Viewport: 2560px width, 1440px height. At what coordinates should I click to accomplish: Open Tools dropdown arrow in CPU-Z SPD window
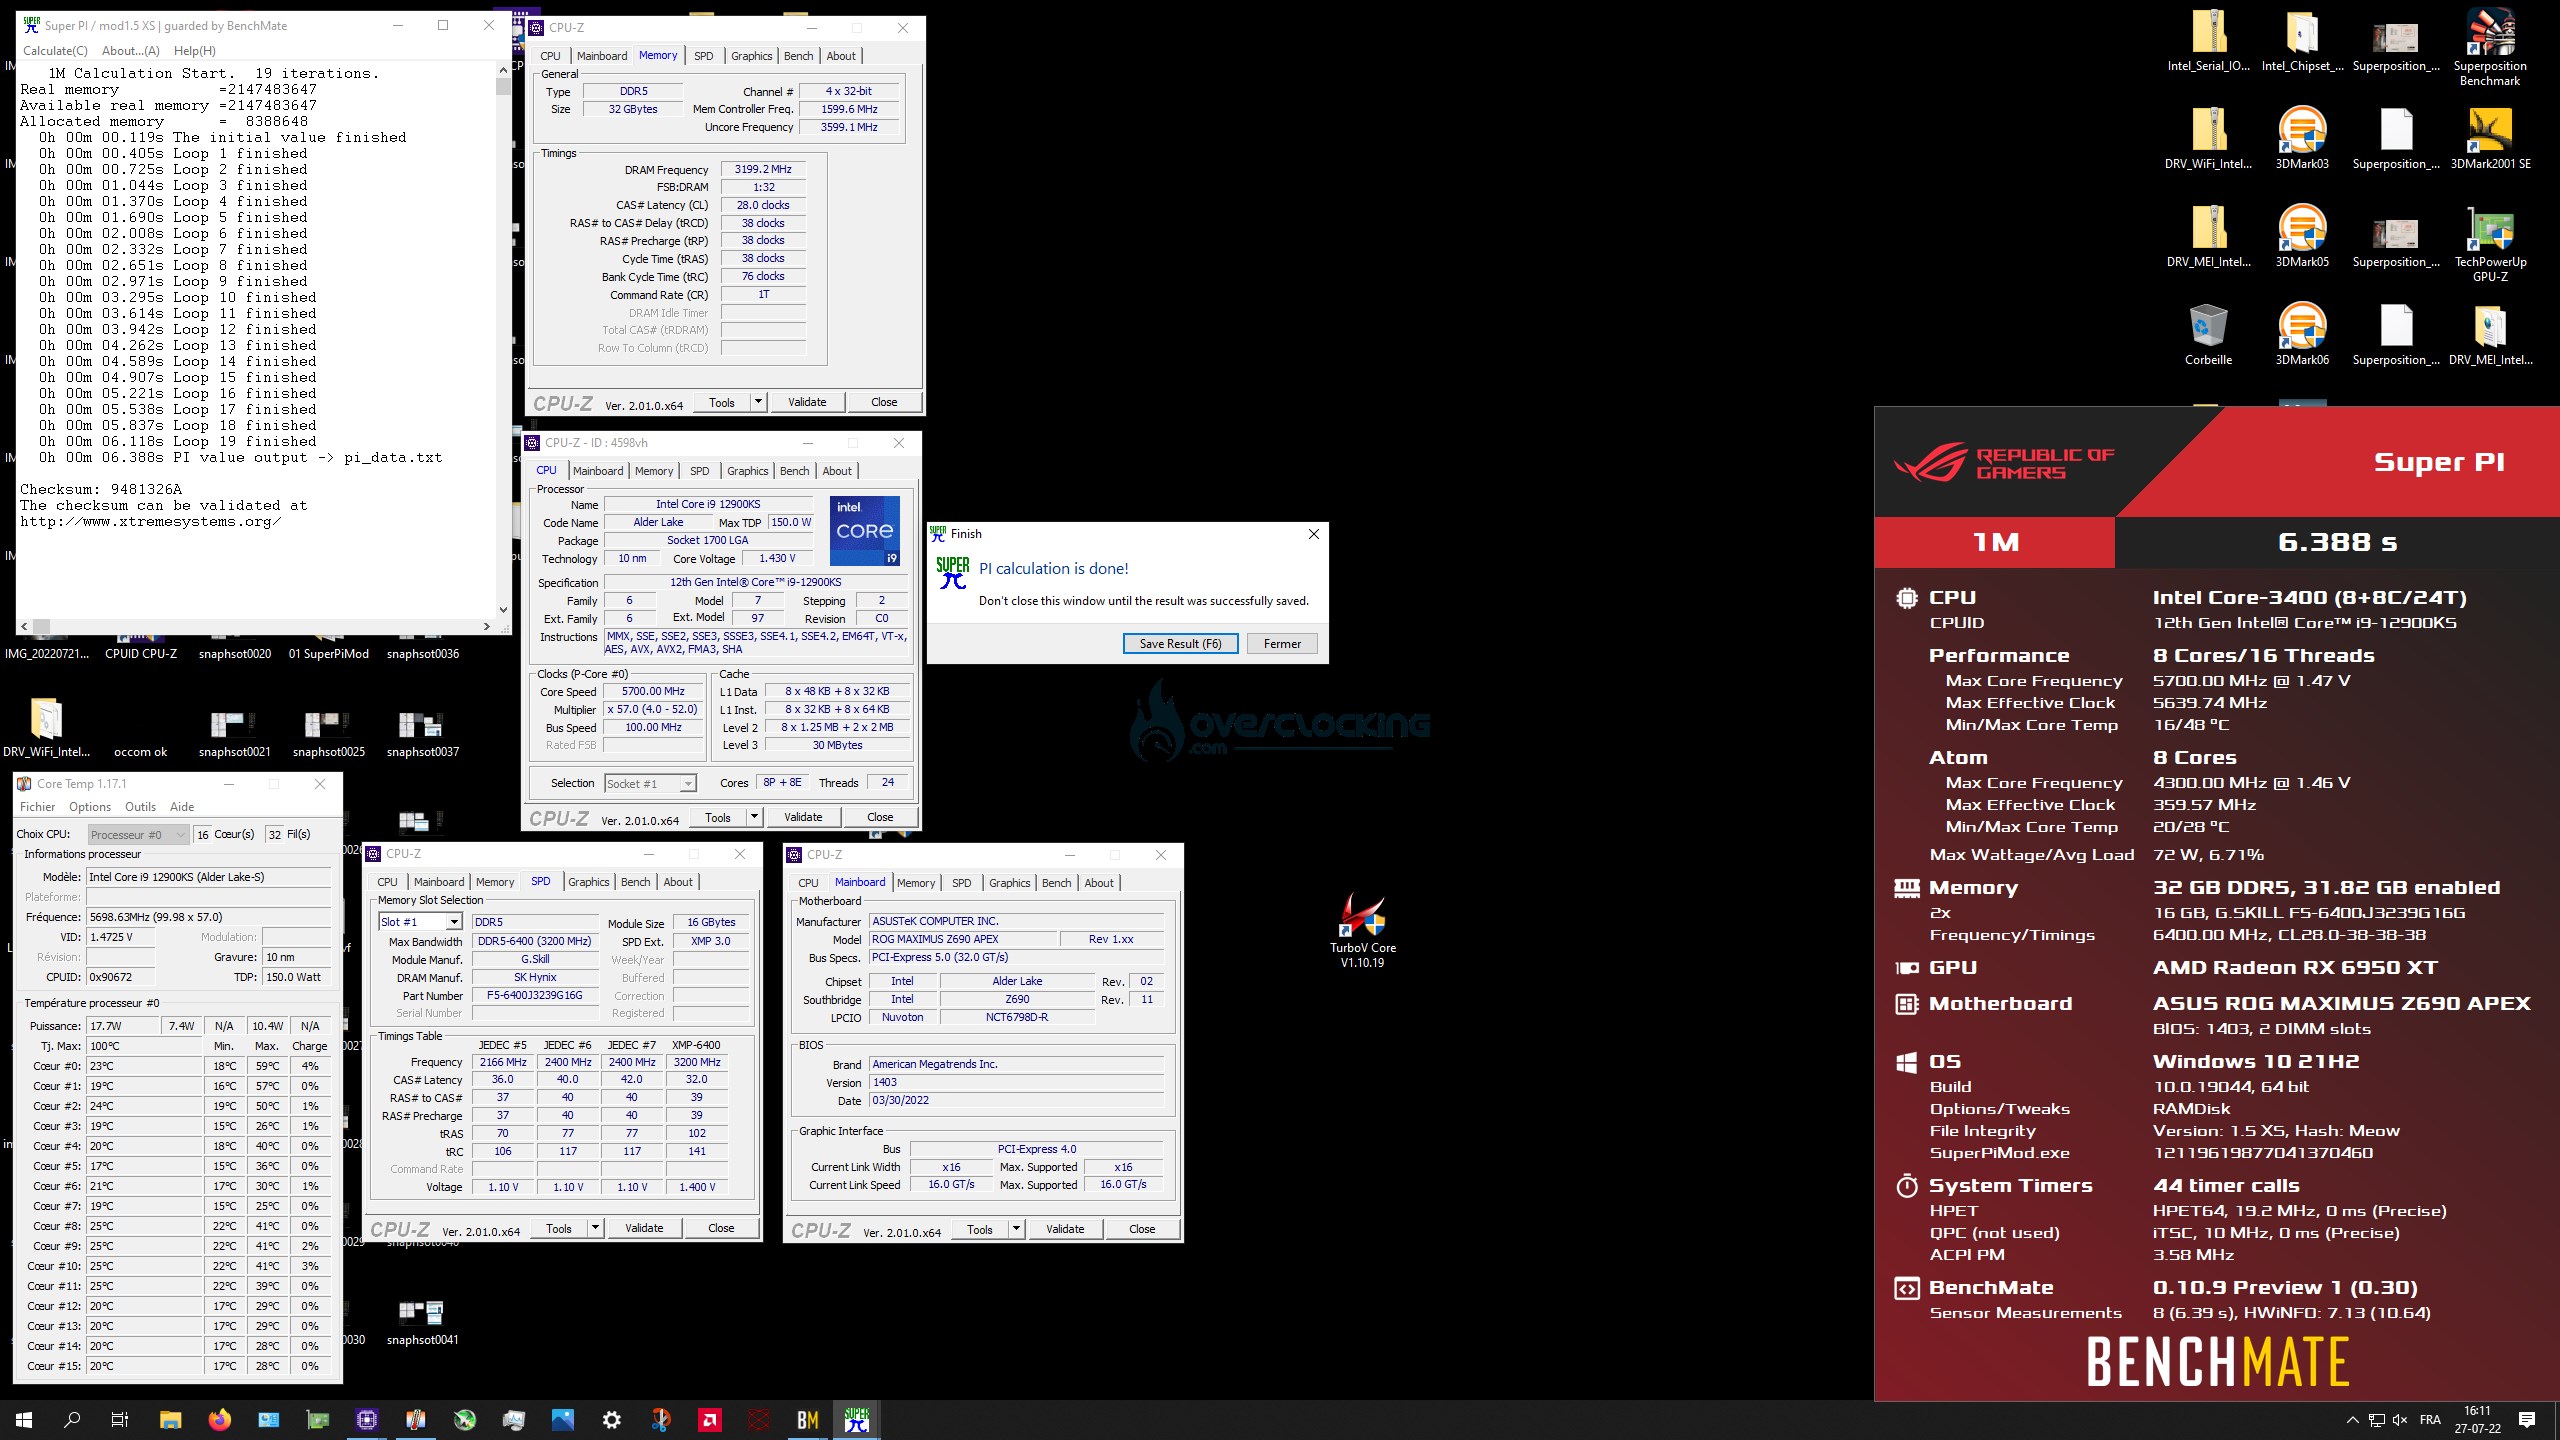tap(595, 1228)
